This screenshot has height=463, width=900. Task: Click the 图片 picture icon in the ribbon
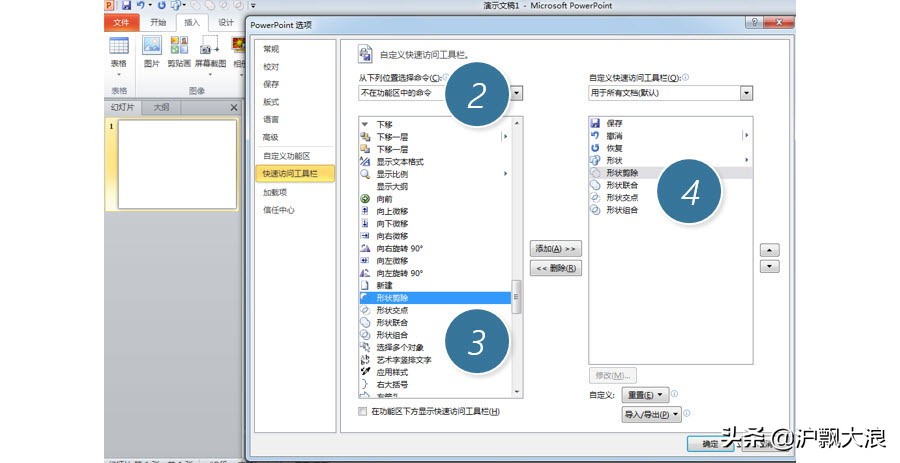coord(152,46)
